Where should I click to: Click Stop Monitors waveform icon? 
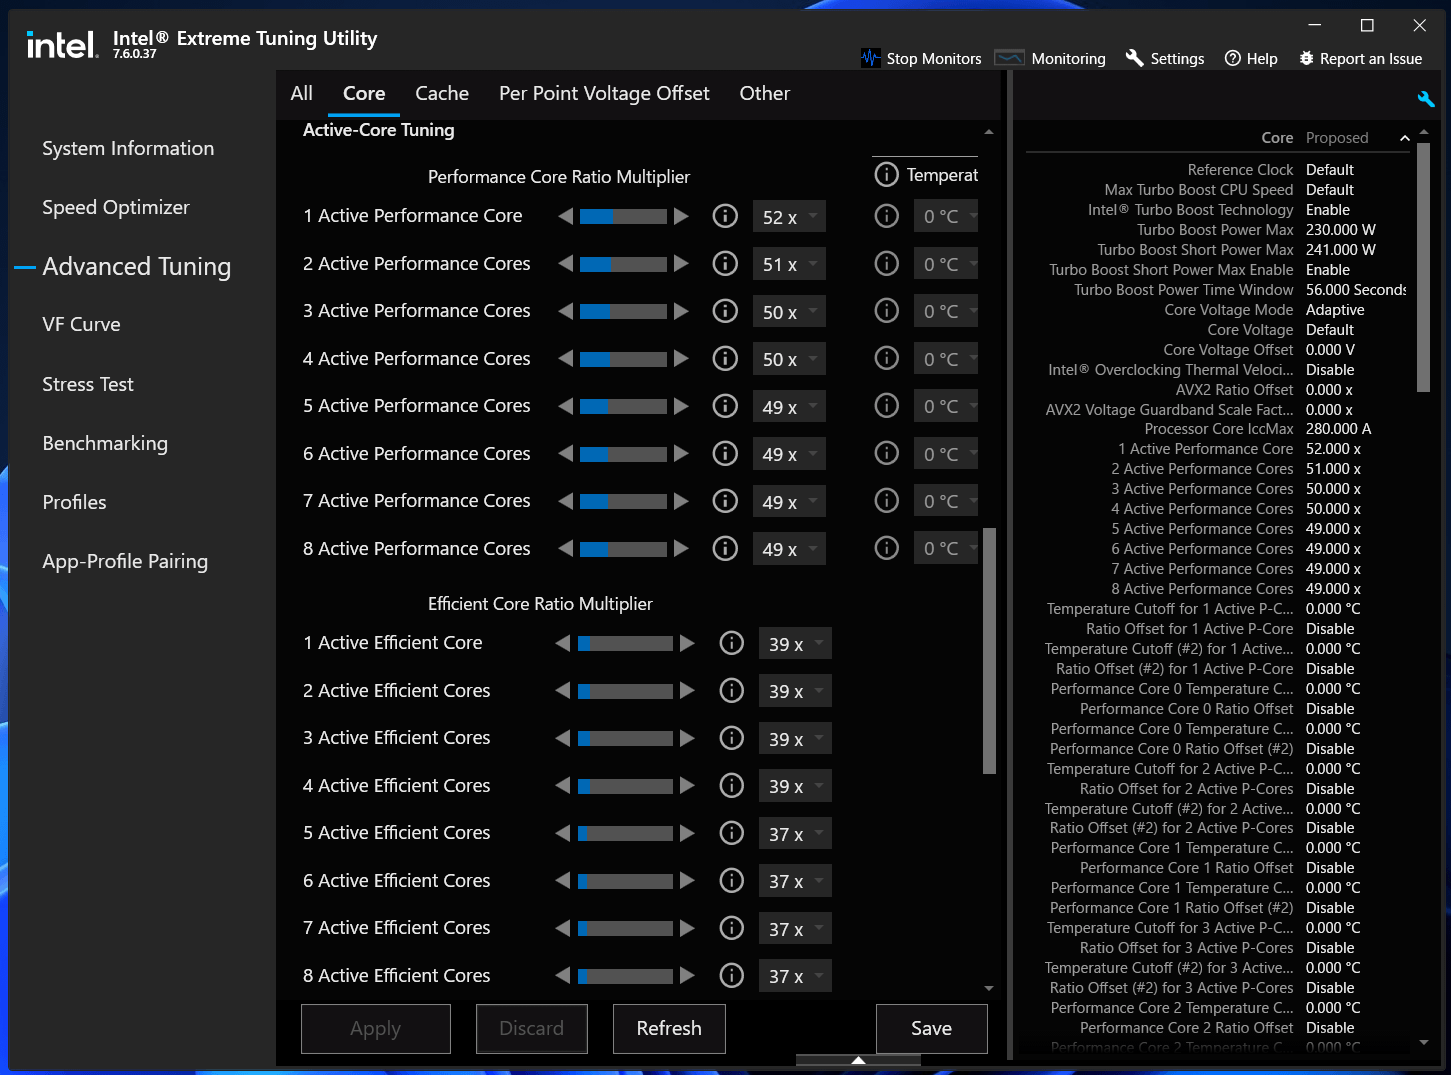(870, 58)
